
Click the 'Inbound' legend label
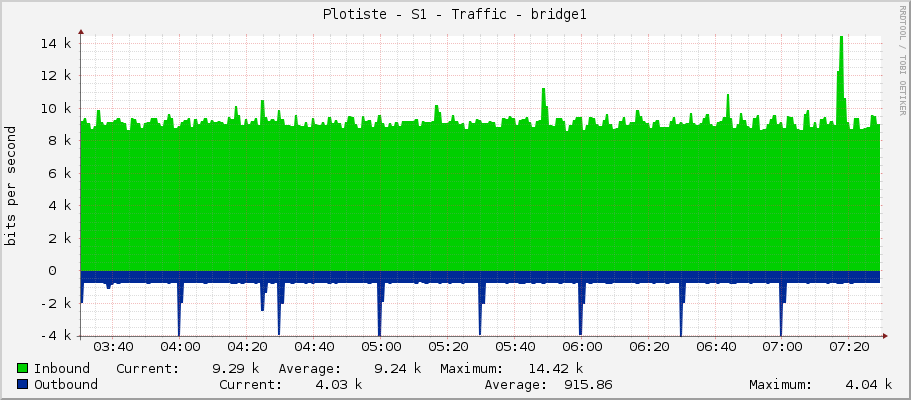pyautogui.click(x=62, y=369)
